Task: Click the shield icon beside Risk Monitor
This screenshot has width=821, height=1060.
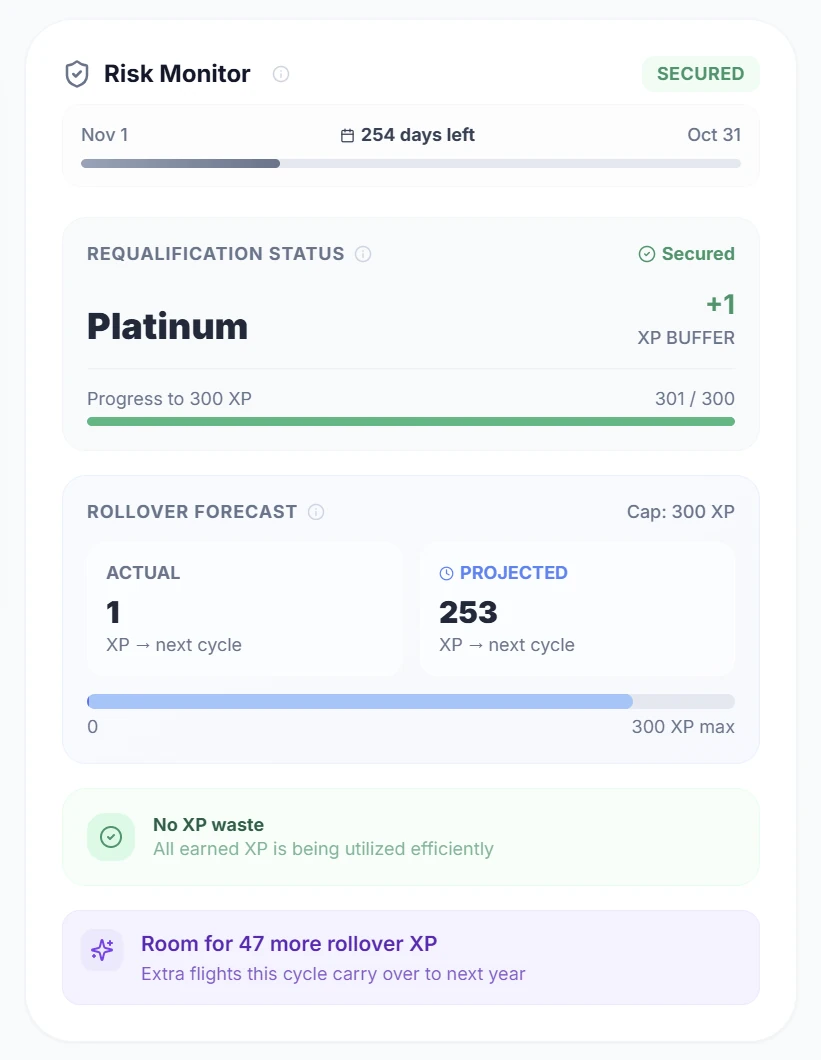Action: pos(77,73)
